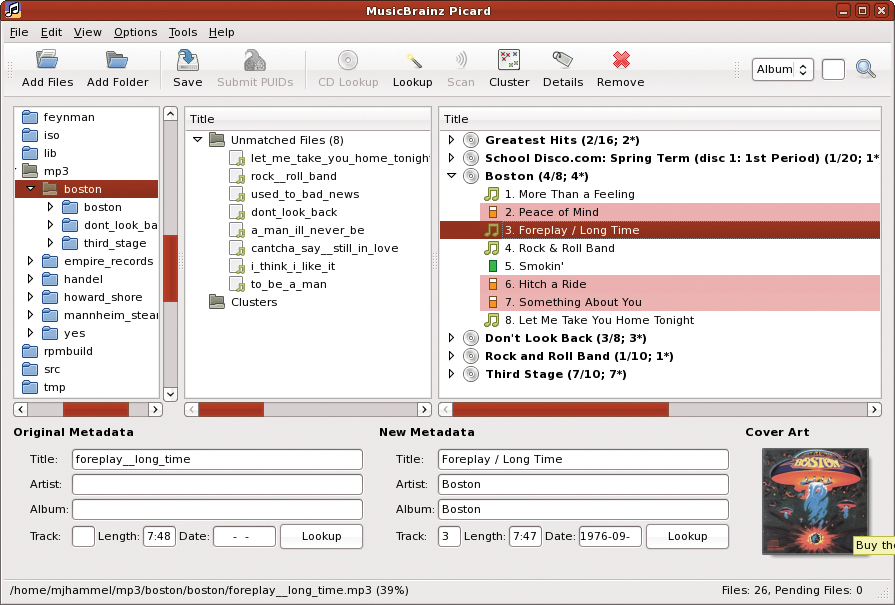This screenshot has width=895, height=605.
Task: Open the View menu
Action: (x=87, y=33)
